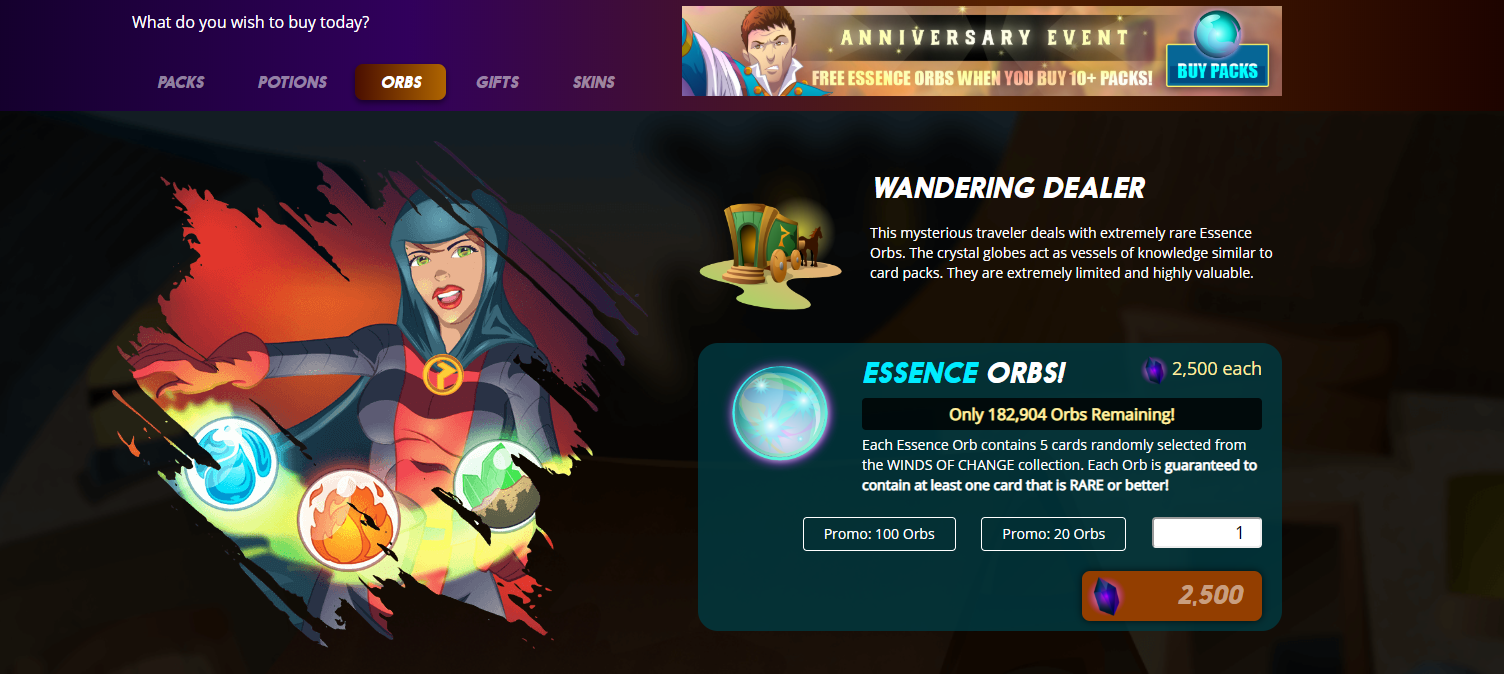1504x674 pixels.
Task: Choose the Promo: 20 Orbs option
Action: (1053, 534)
